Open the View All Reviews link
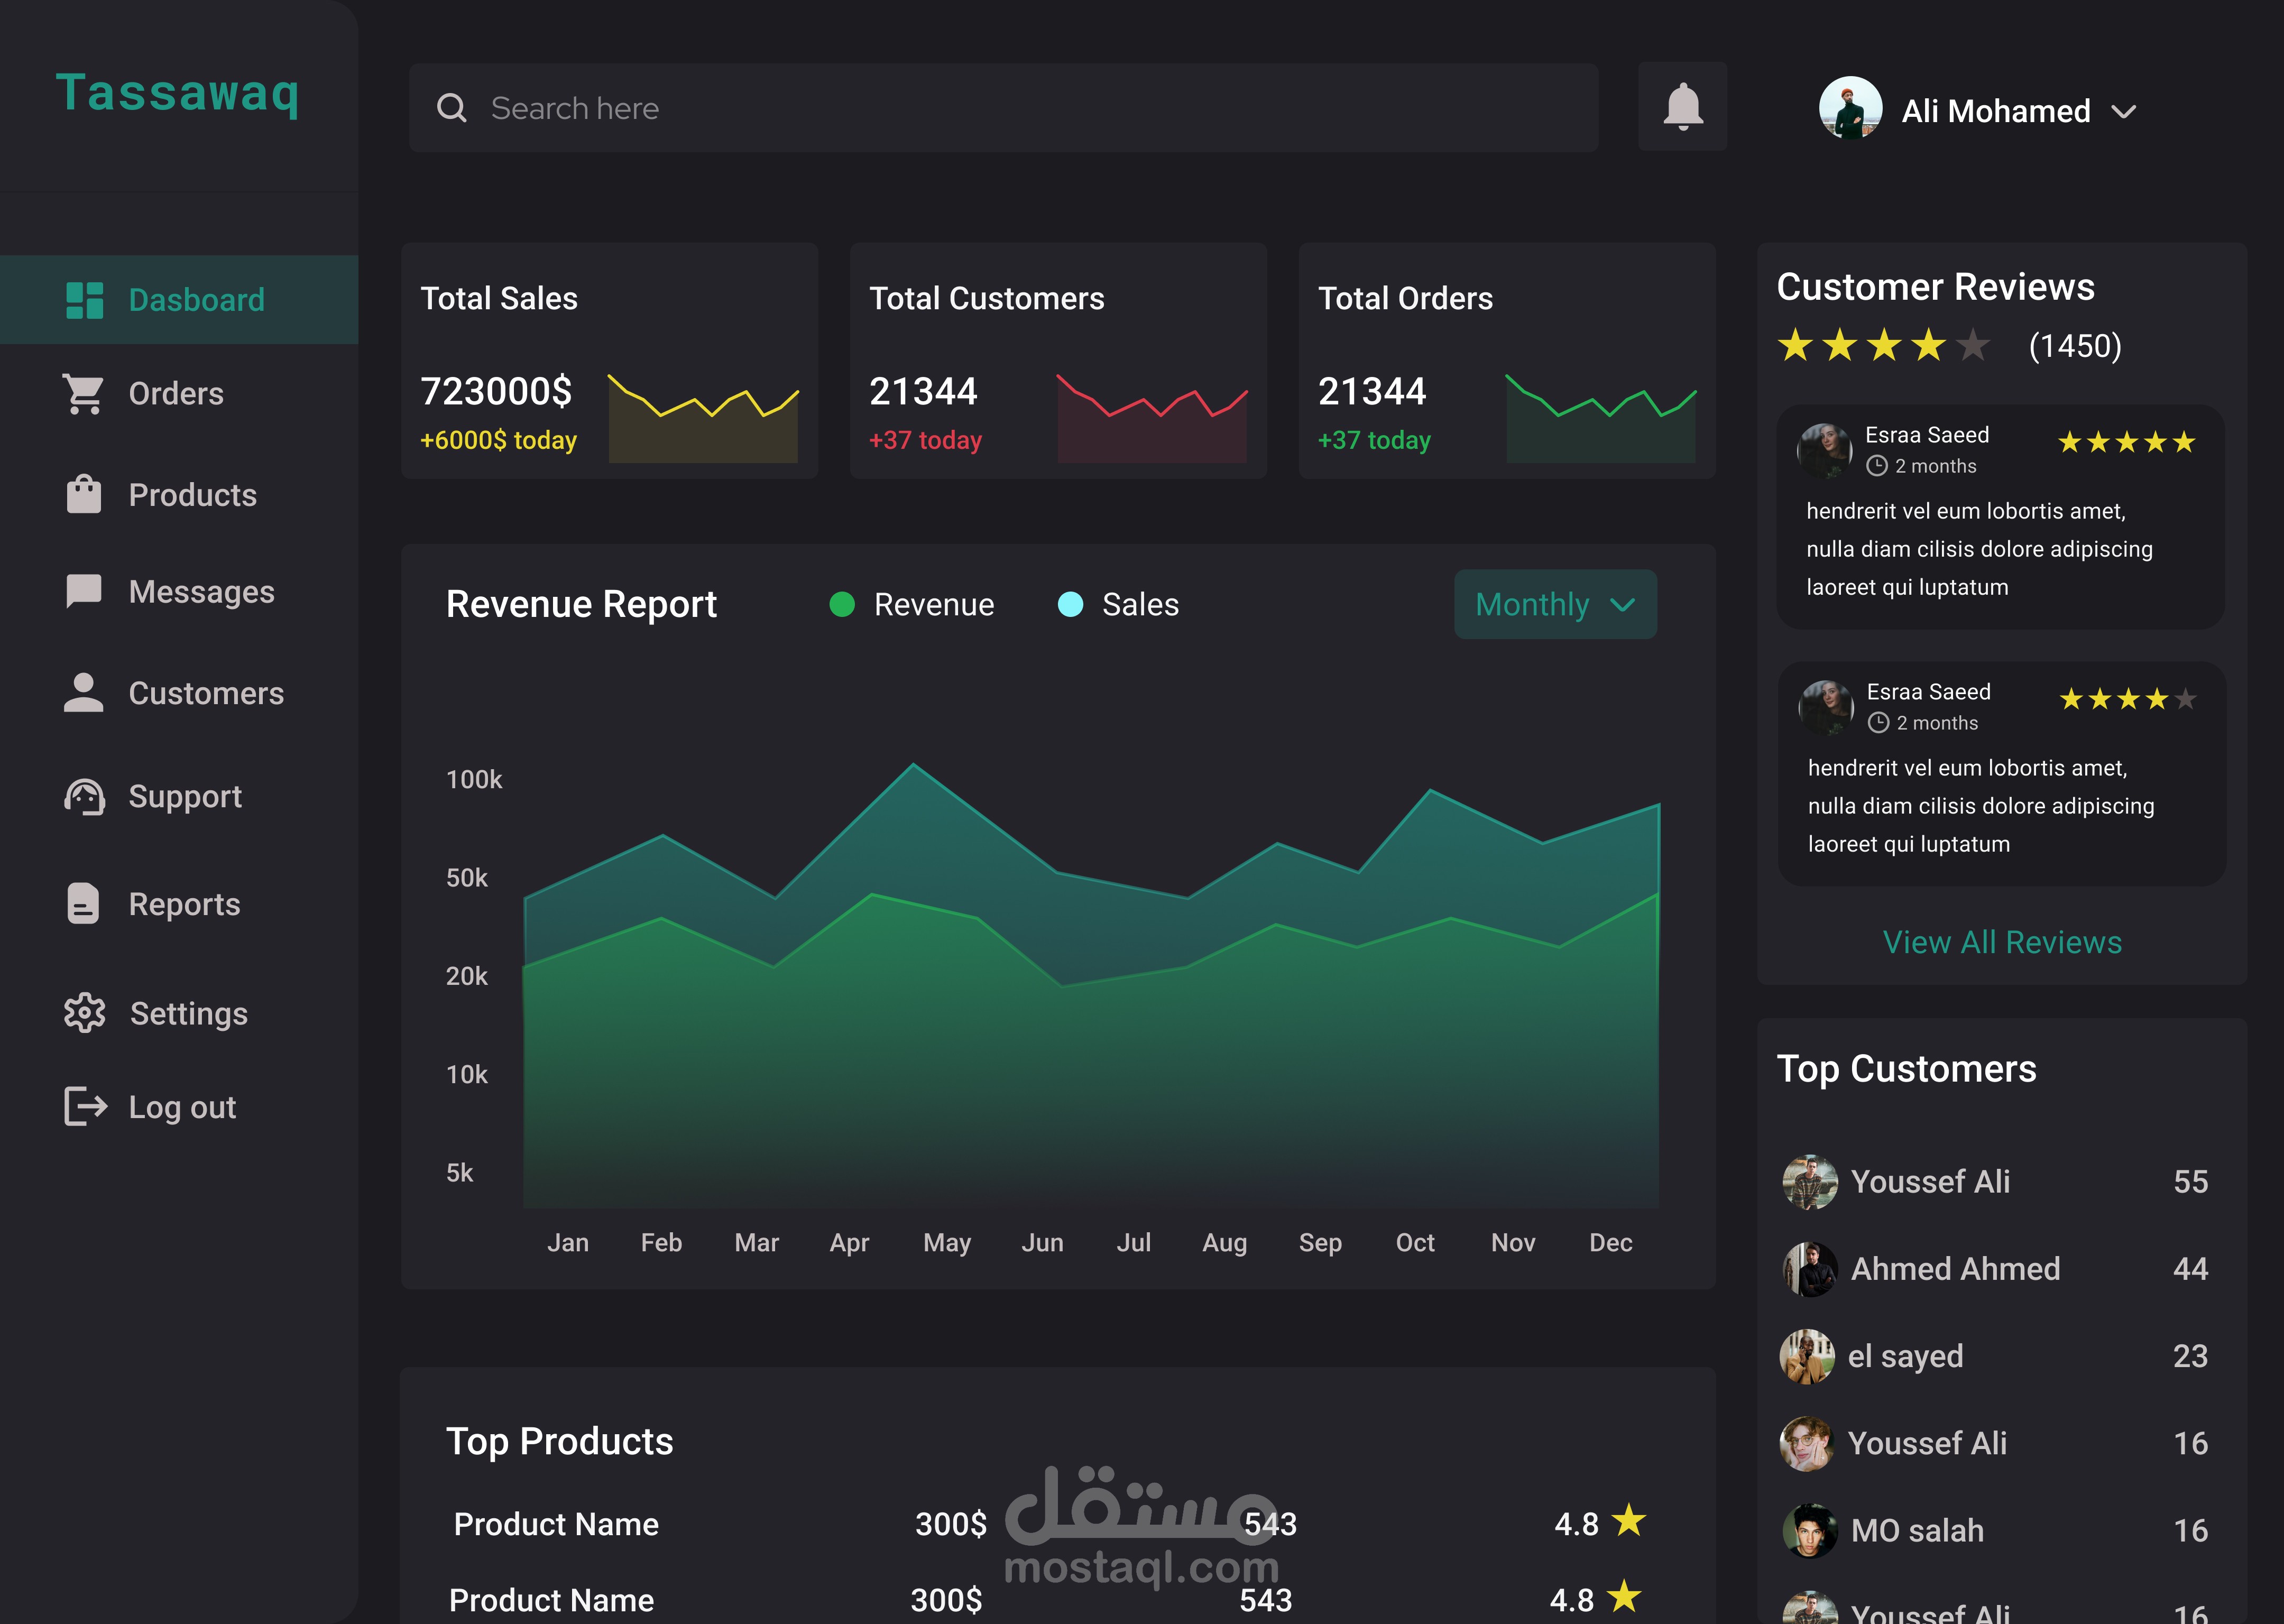The height and width of the screenshot is (1624, 2284). click(2002, 942)
